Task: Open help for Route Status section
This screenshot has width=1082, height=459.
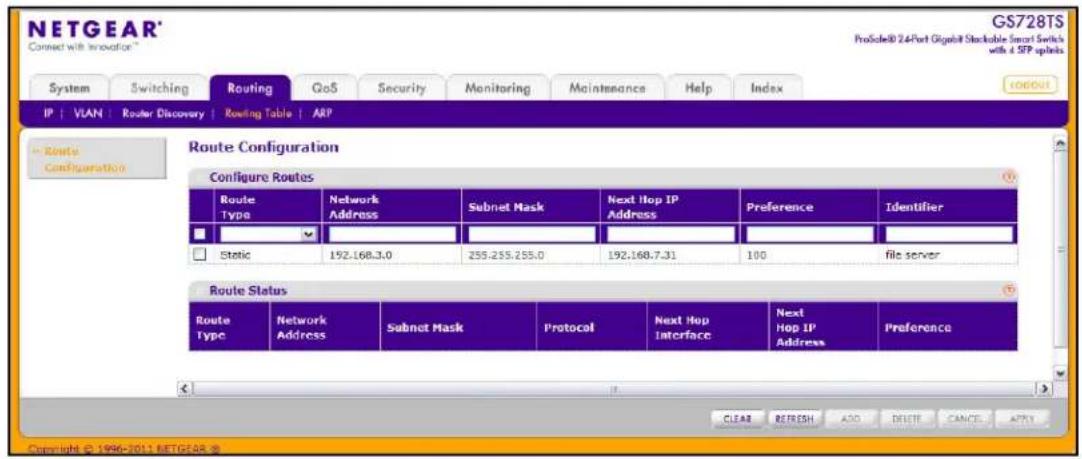Action: pos(1010,291)
